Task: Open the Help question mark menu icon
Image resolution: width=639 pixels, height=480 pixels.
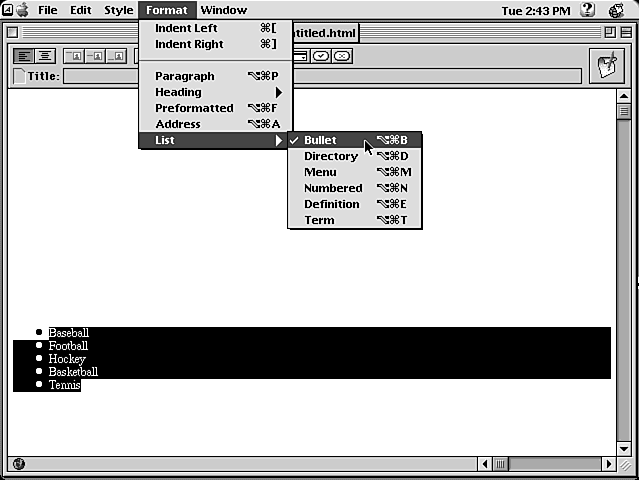Action: pyautogui.click(x=588, y=10)
